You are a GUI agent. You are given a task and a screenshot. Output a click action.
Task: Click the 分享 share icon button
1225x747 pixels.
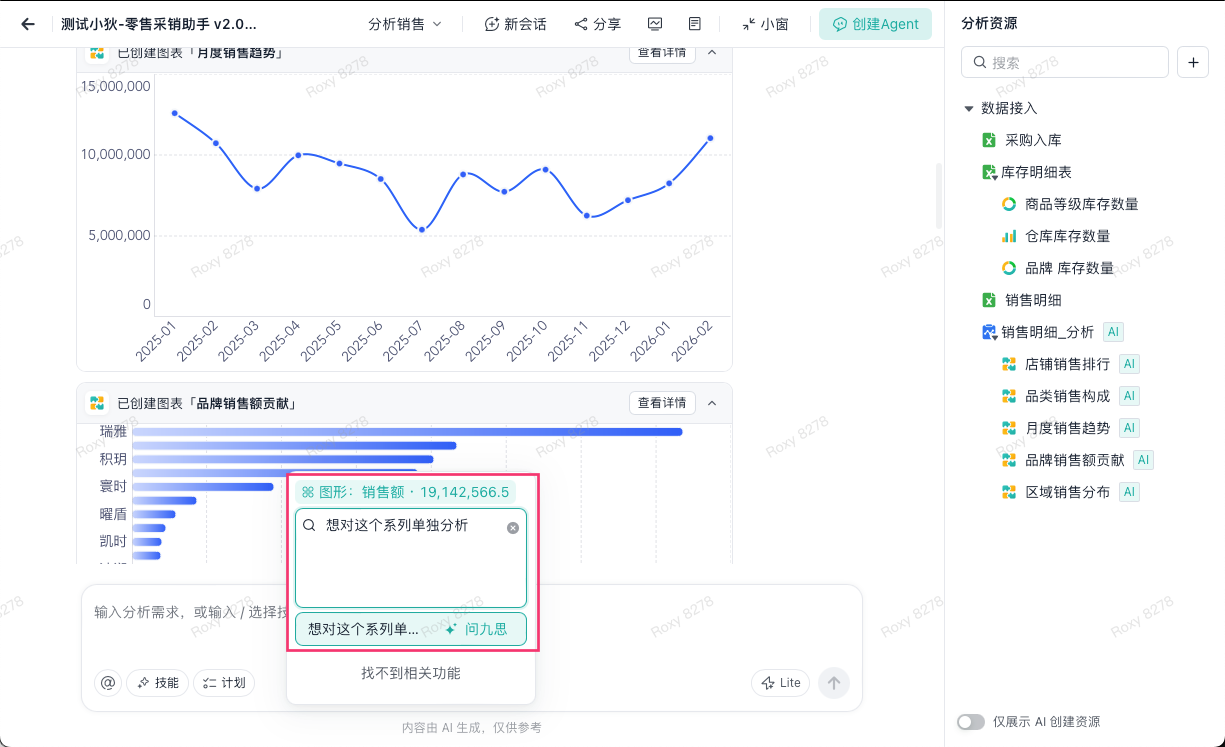[597, 24]
